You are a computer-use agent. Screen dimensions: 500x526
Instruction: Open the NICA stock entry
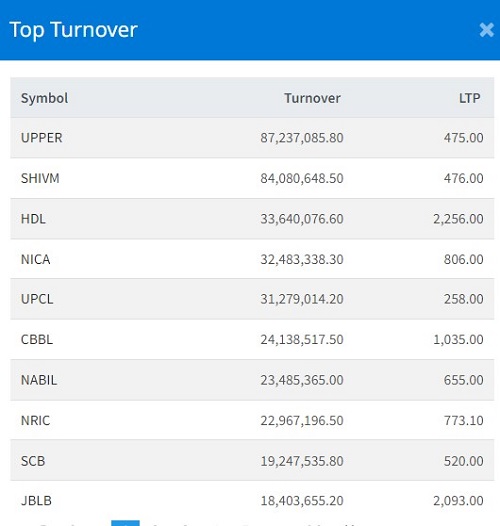click(35, 259)
